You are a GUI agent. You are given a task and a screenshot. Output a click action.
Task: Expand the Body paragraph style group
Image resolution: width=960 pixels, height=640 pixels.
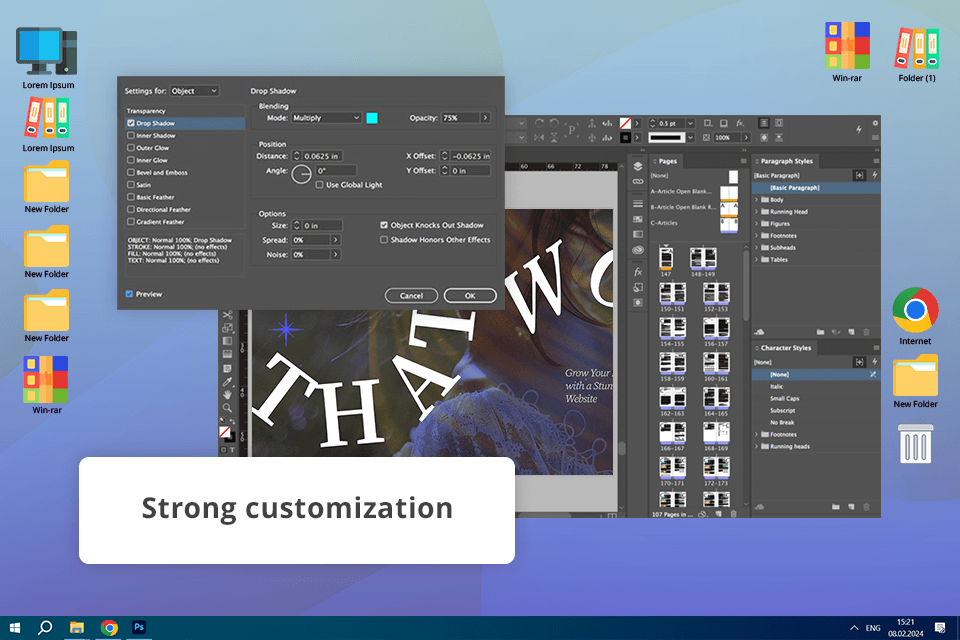pos(757,200)
